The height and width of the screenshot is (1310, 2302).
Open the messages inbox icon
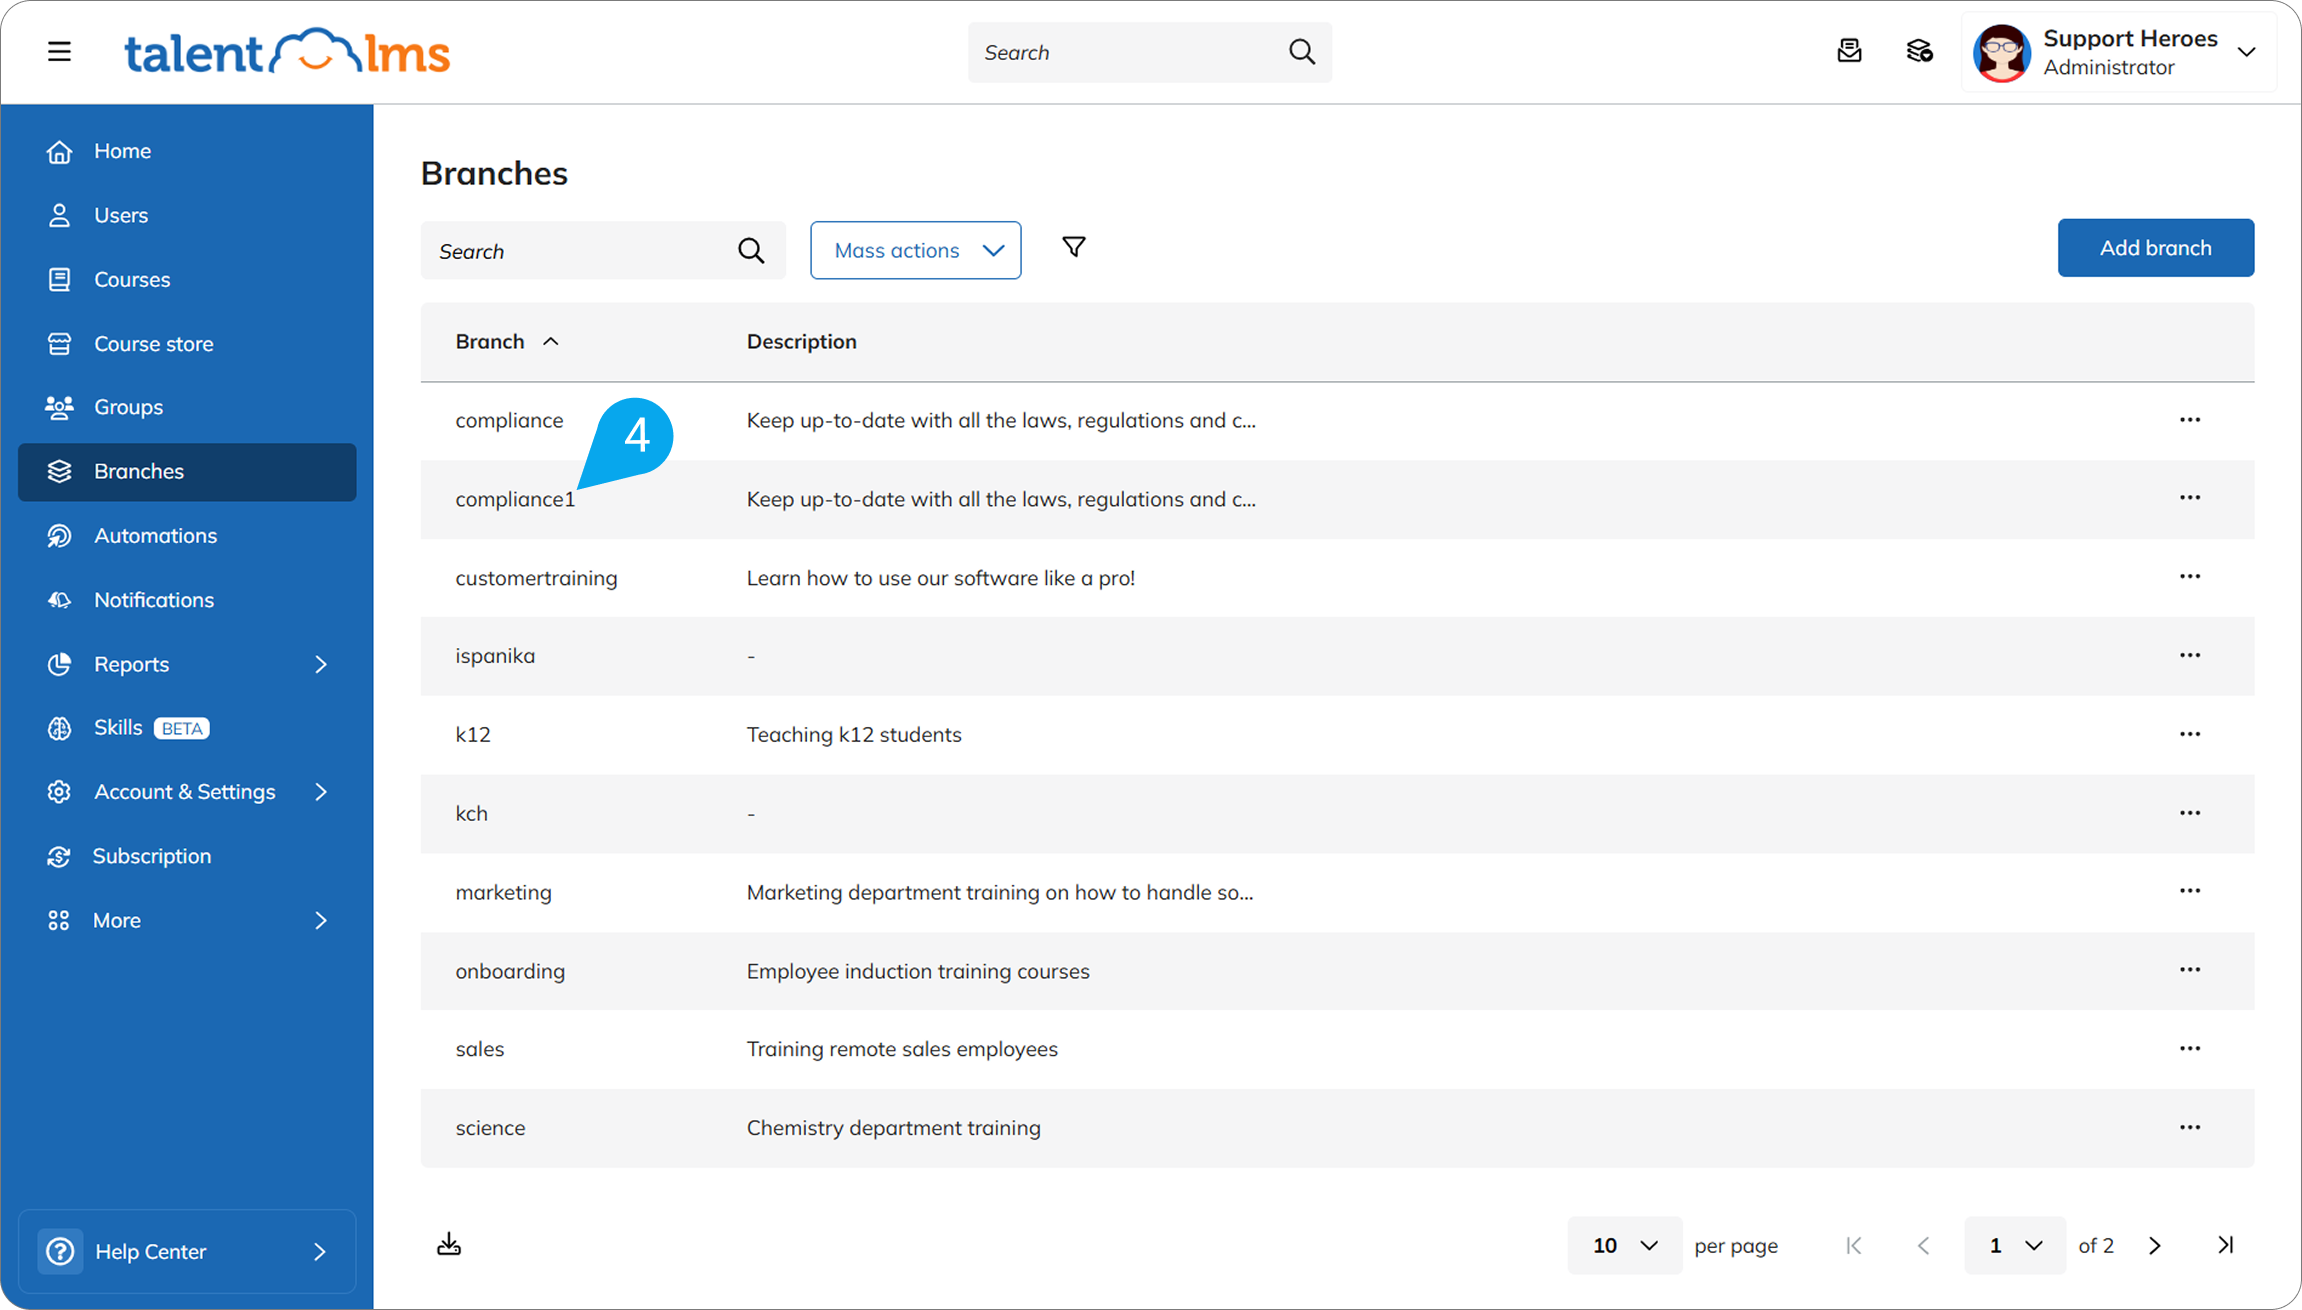click(x=1849, y=51)
